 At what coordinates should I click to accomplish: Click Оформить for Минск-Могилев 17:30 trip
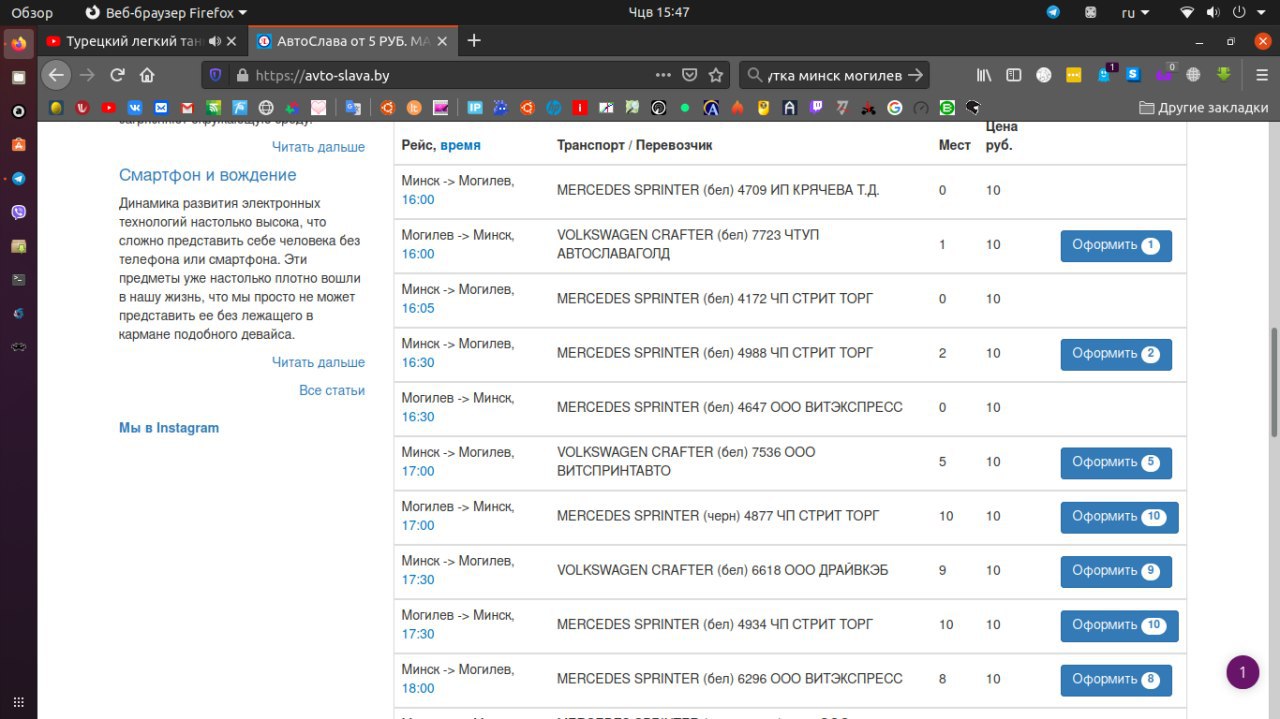[x=1116, y=571]
